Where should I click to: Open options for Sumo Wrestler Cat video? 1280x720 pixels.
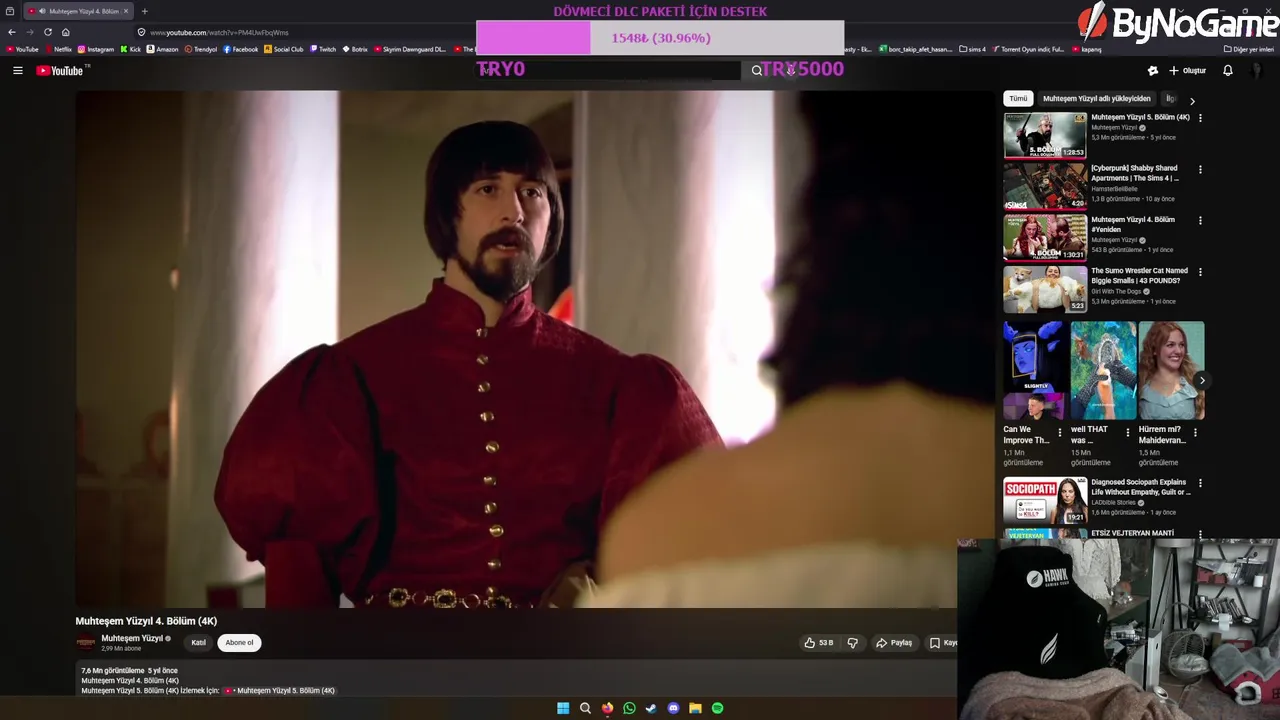click(x=1200, y=271)
